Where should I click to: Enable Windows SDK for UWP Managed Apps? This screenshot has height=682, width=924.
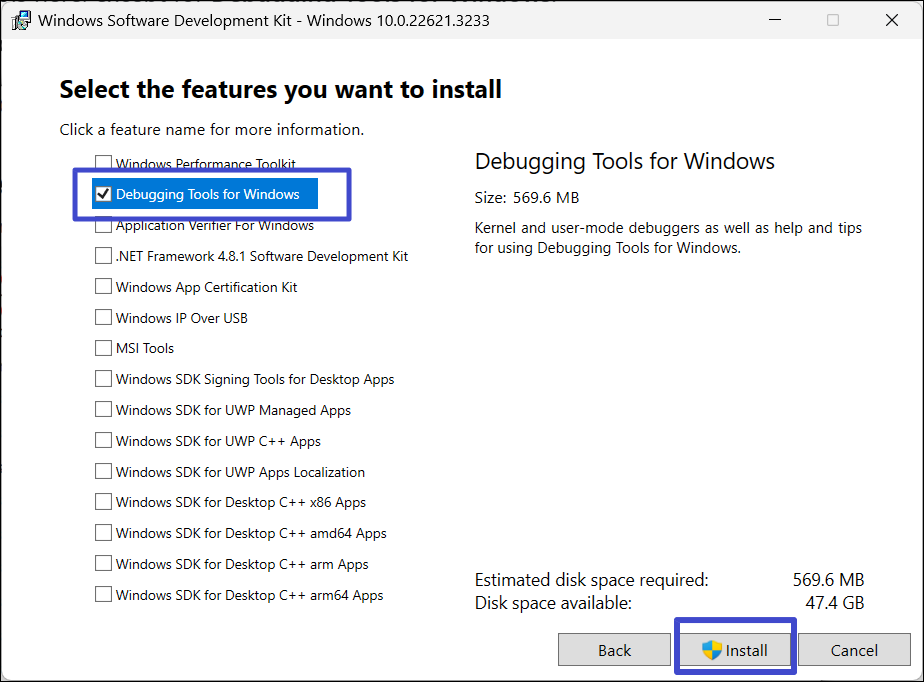pos(103,410)
